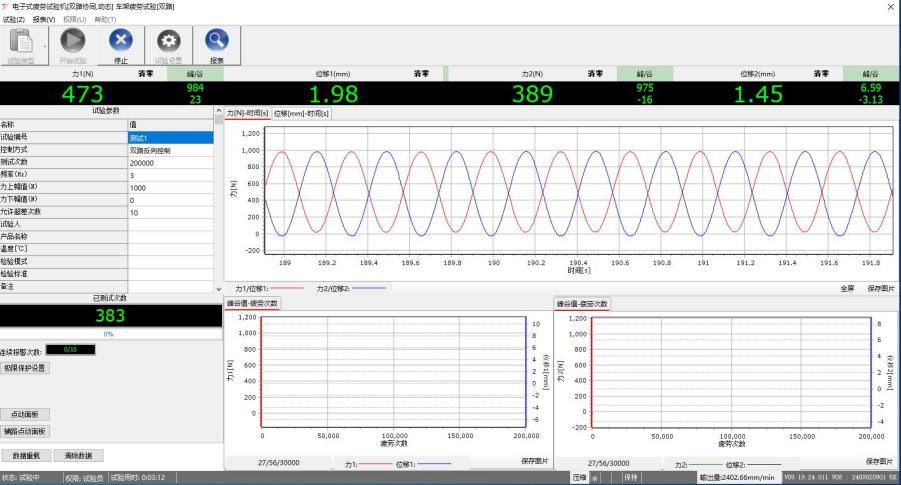Expand the dropdown arrow beside 试验类型
This screenshot has width=901, height=485.
tap(46, 45)
